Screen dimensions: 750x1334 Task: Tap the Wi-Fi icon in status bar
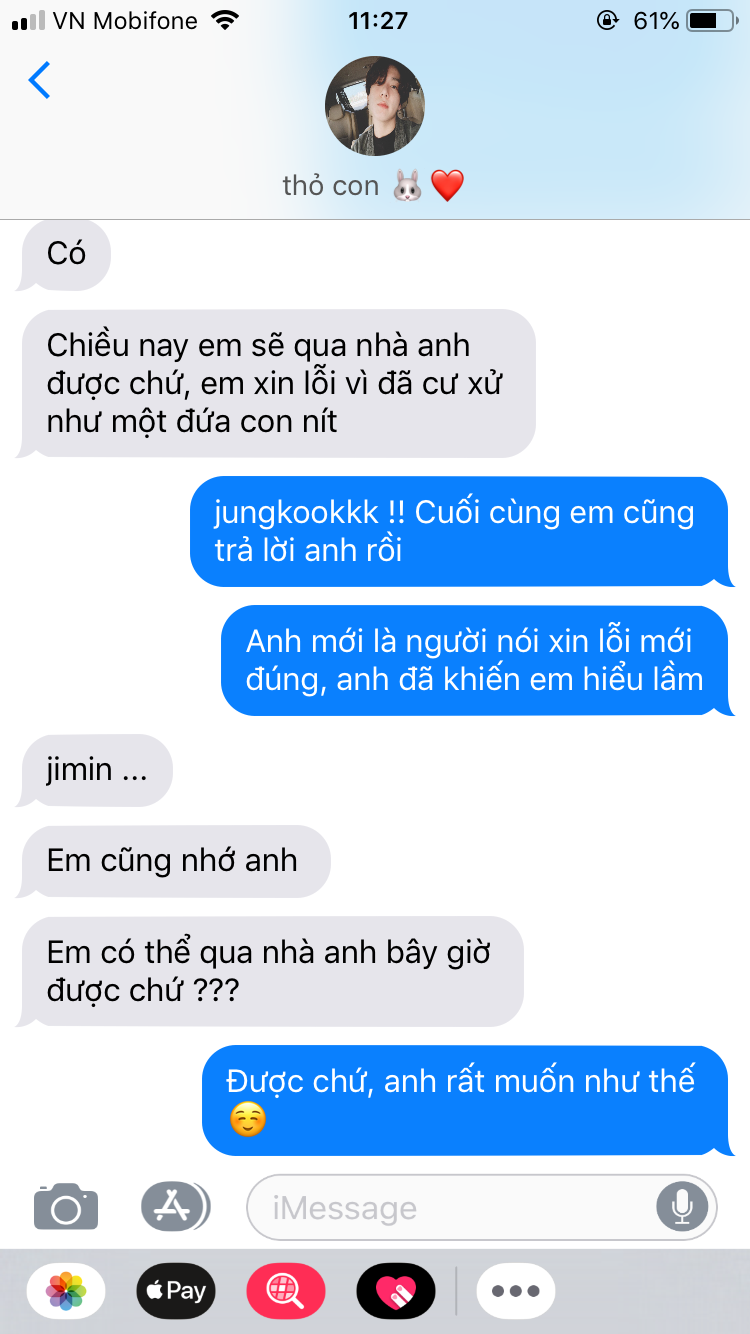[226, 20]
